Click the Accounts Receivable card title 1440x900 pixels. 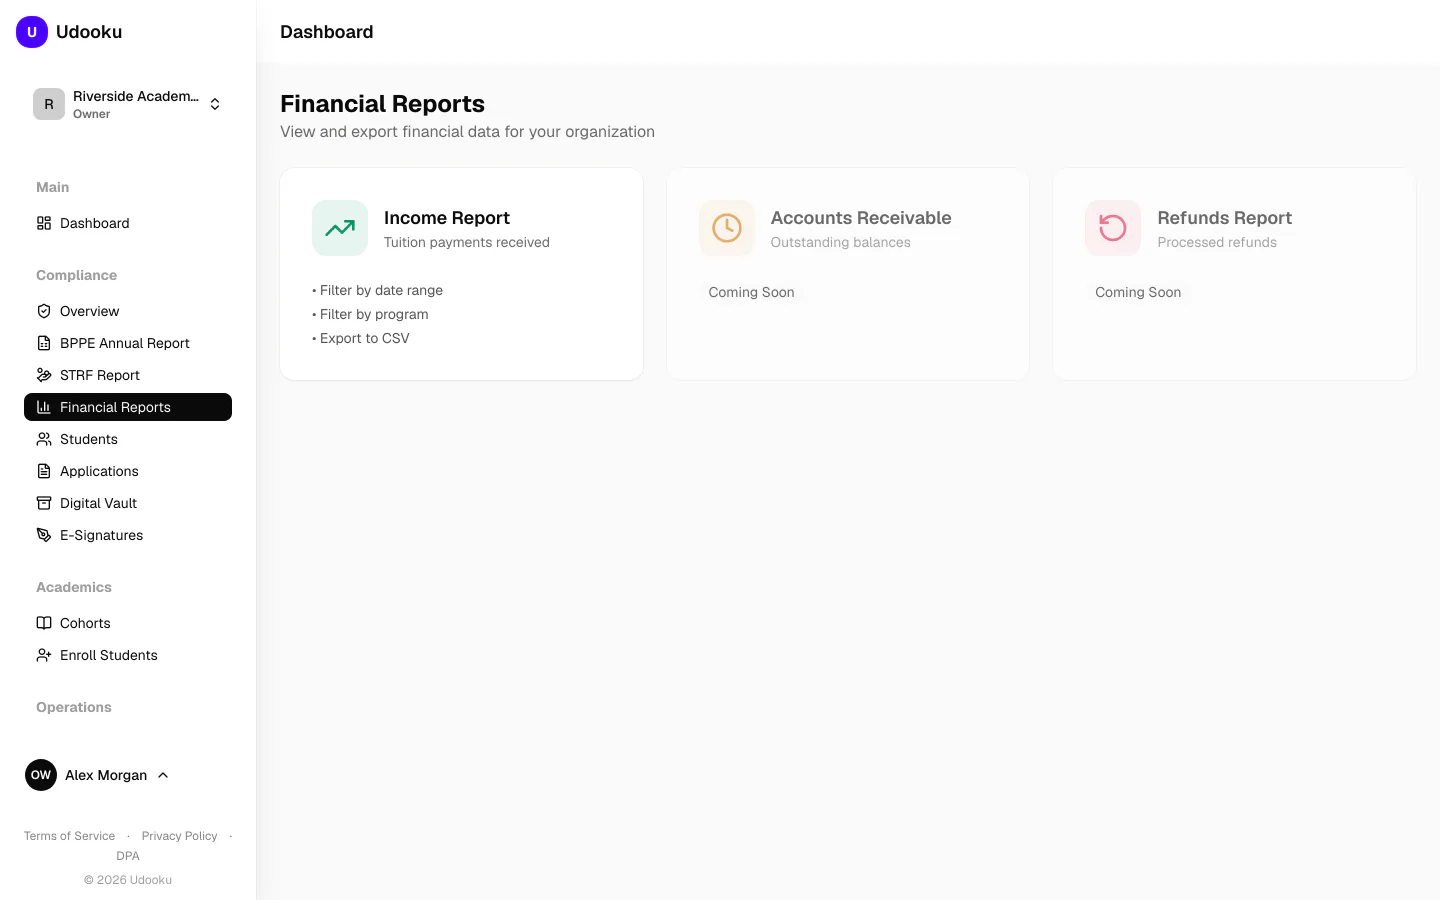(x=861, y=218)
